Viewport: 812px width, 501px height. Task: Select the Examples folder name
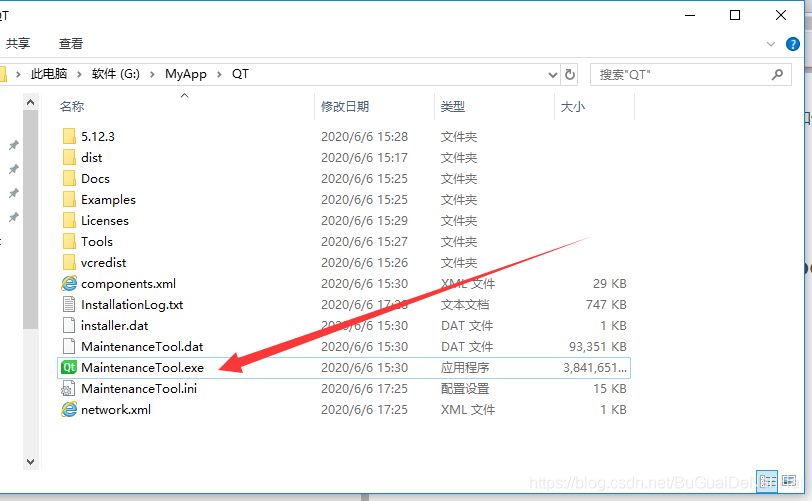108,200
